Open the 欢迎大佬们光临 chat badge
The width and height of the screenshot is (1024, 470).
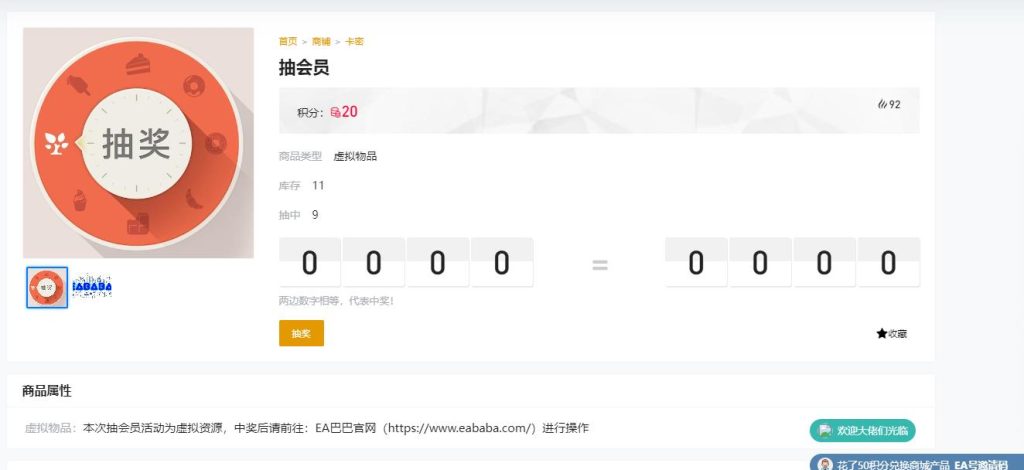click(863, 430)
